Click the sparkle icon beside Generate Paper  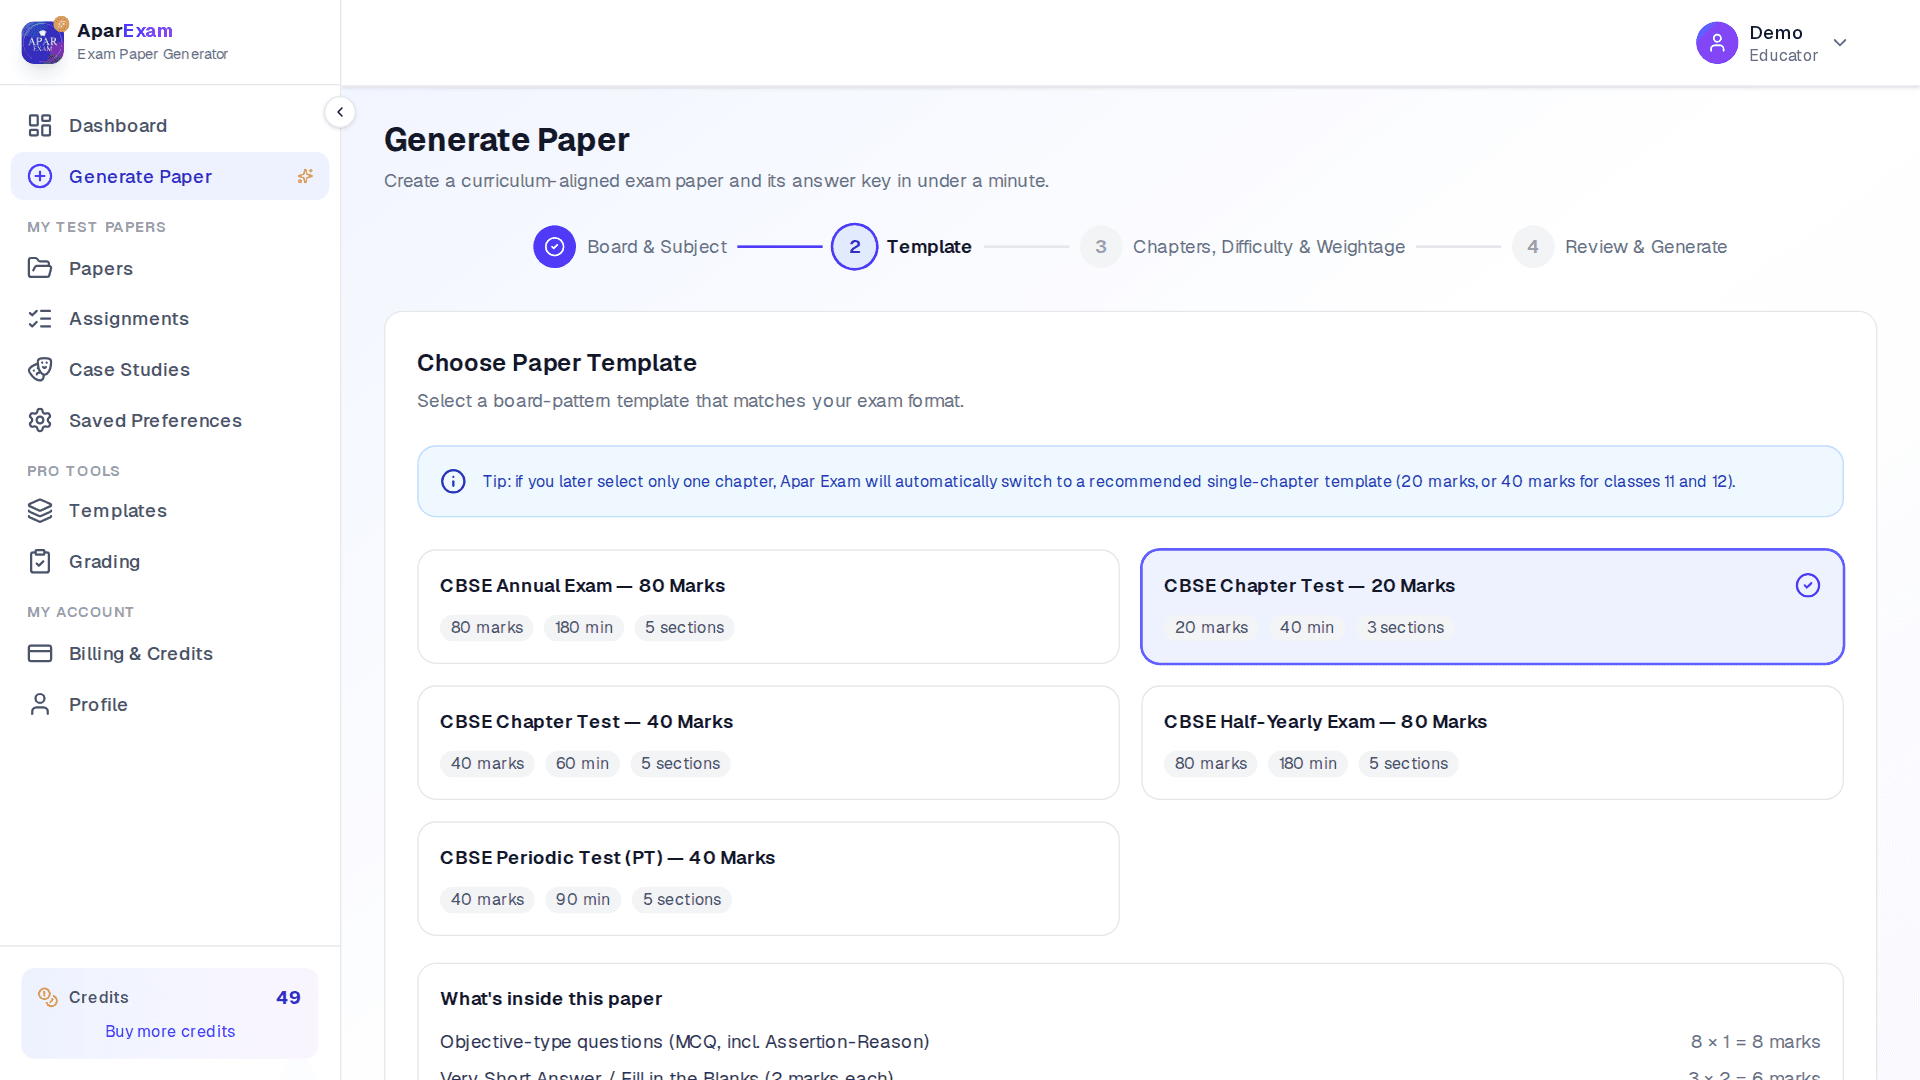click(305, 176)
